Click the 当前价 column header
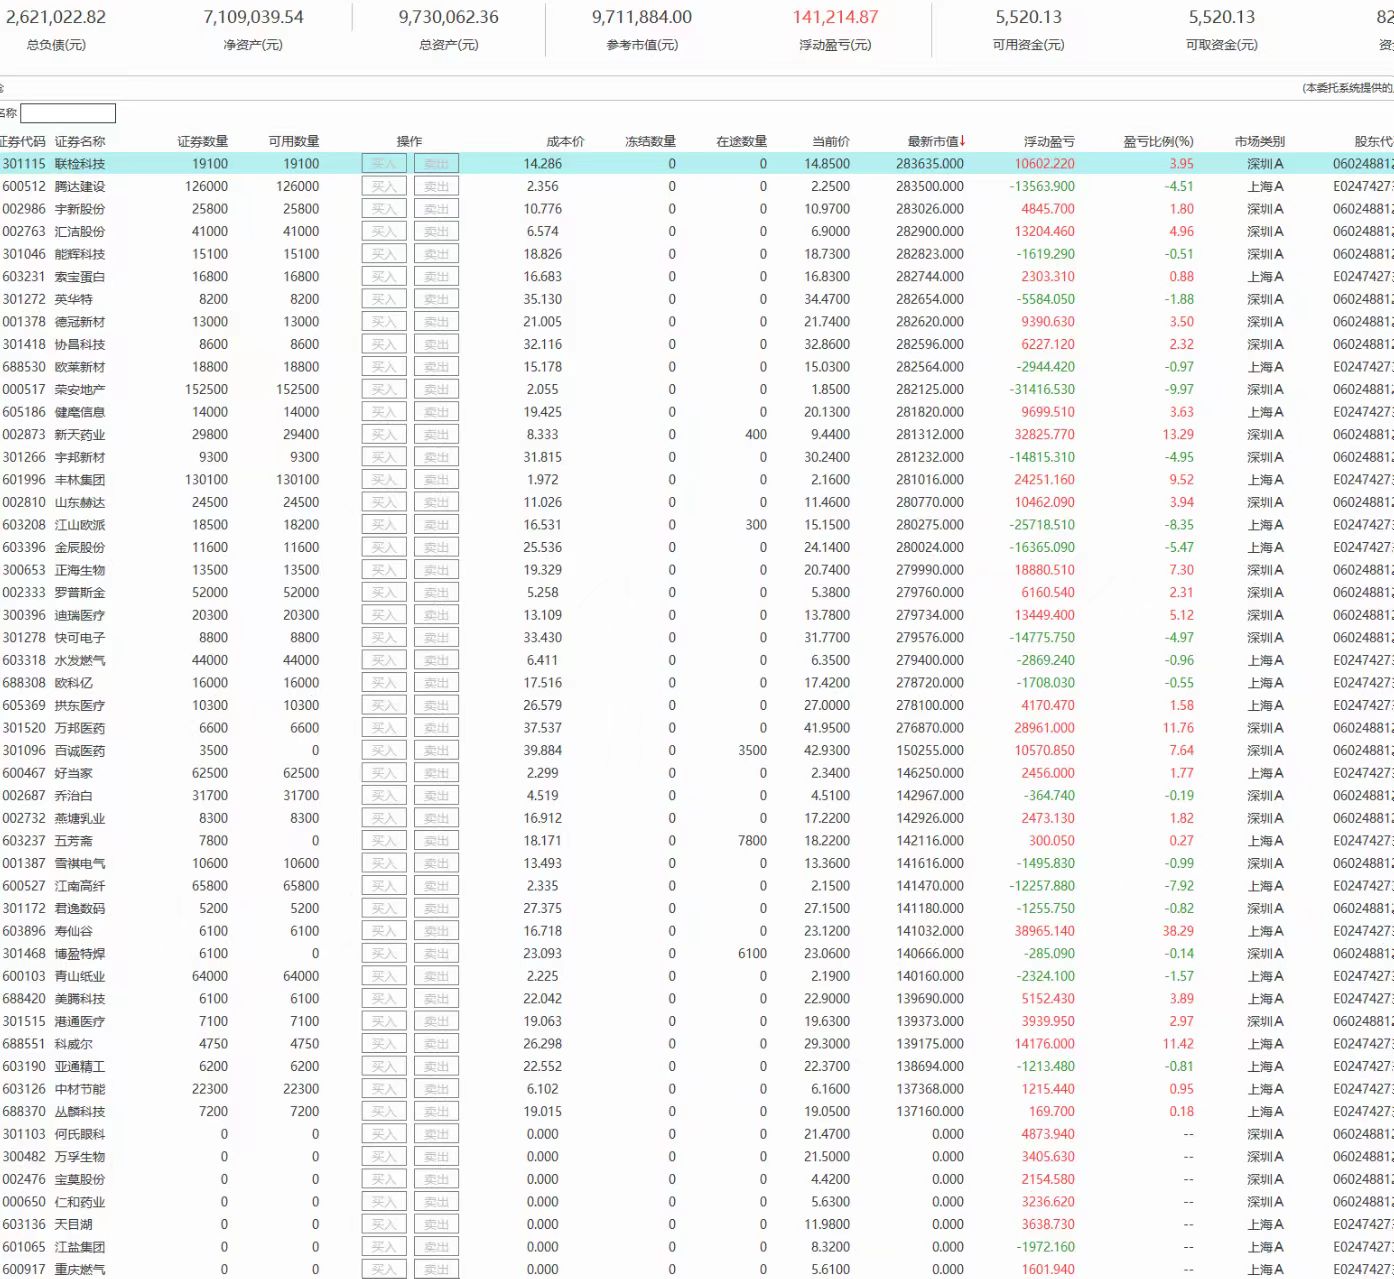The image size is (1394, 1279). tap(831, 141)
